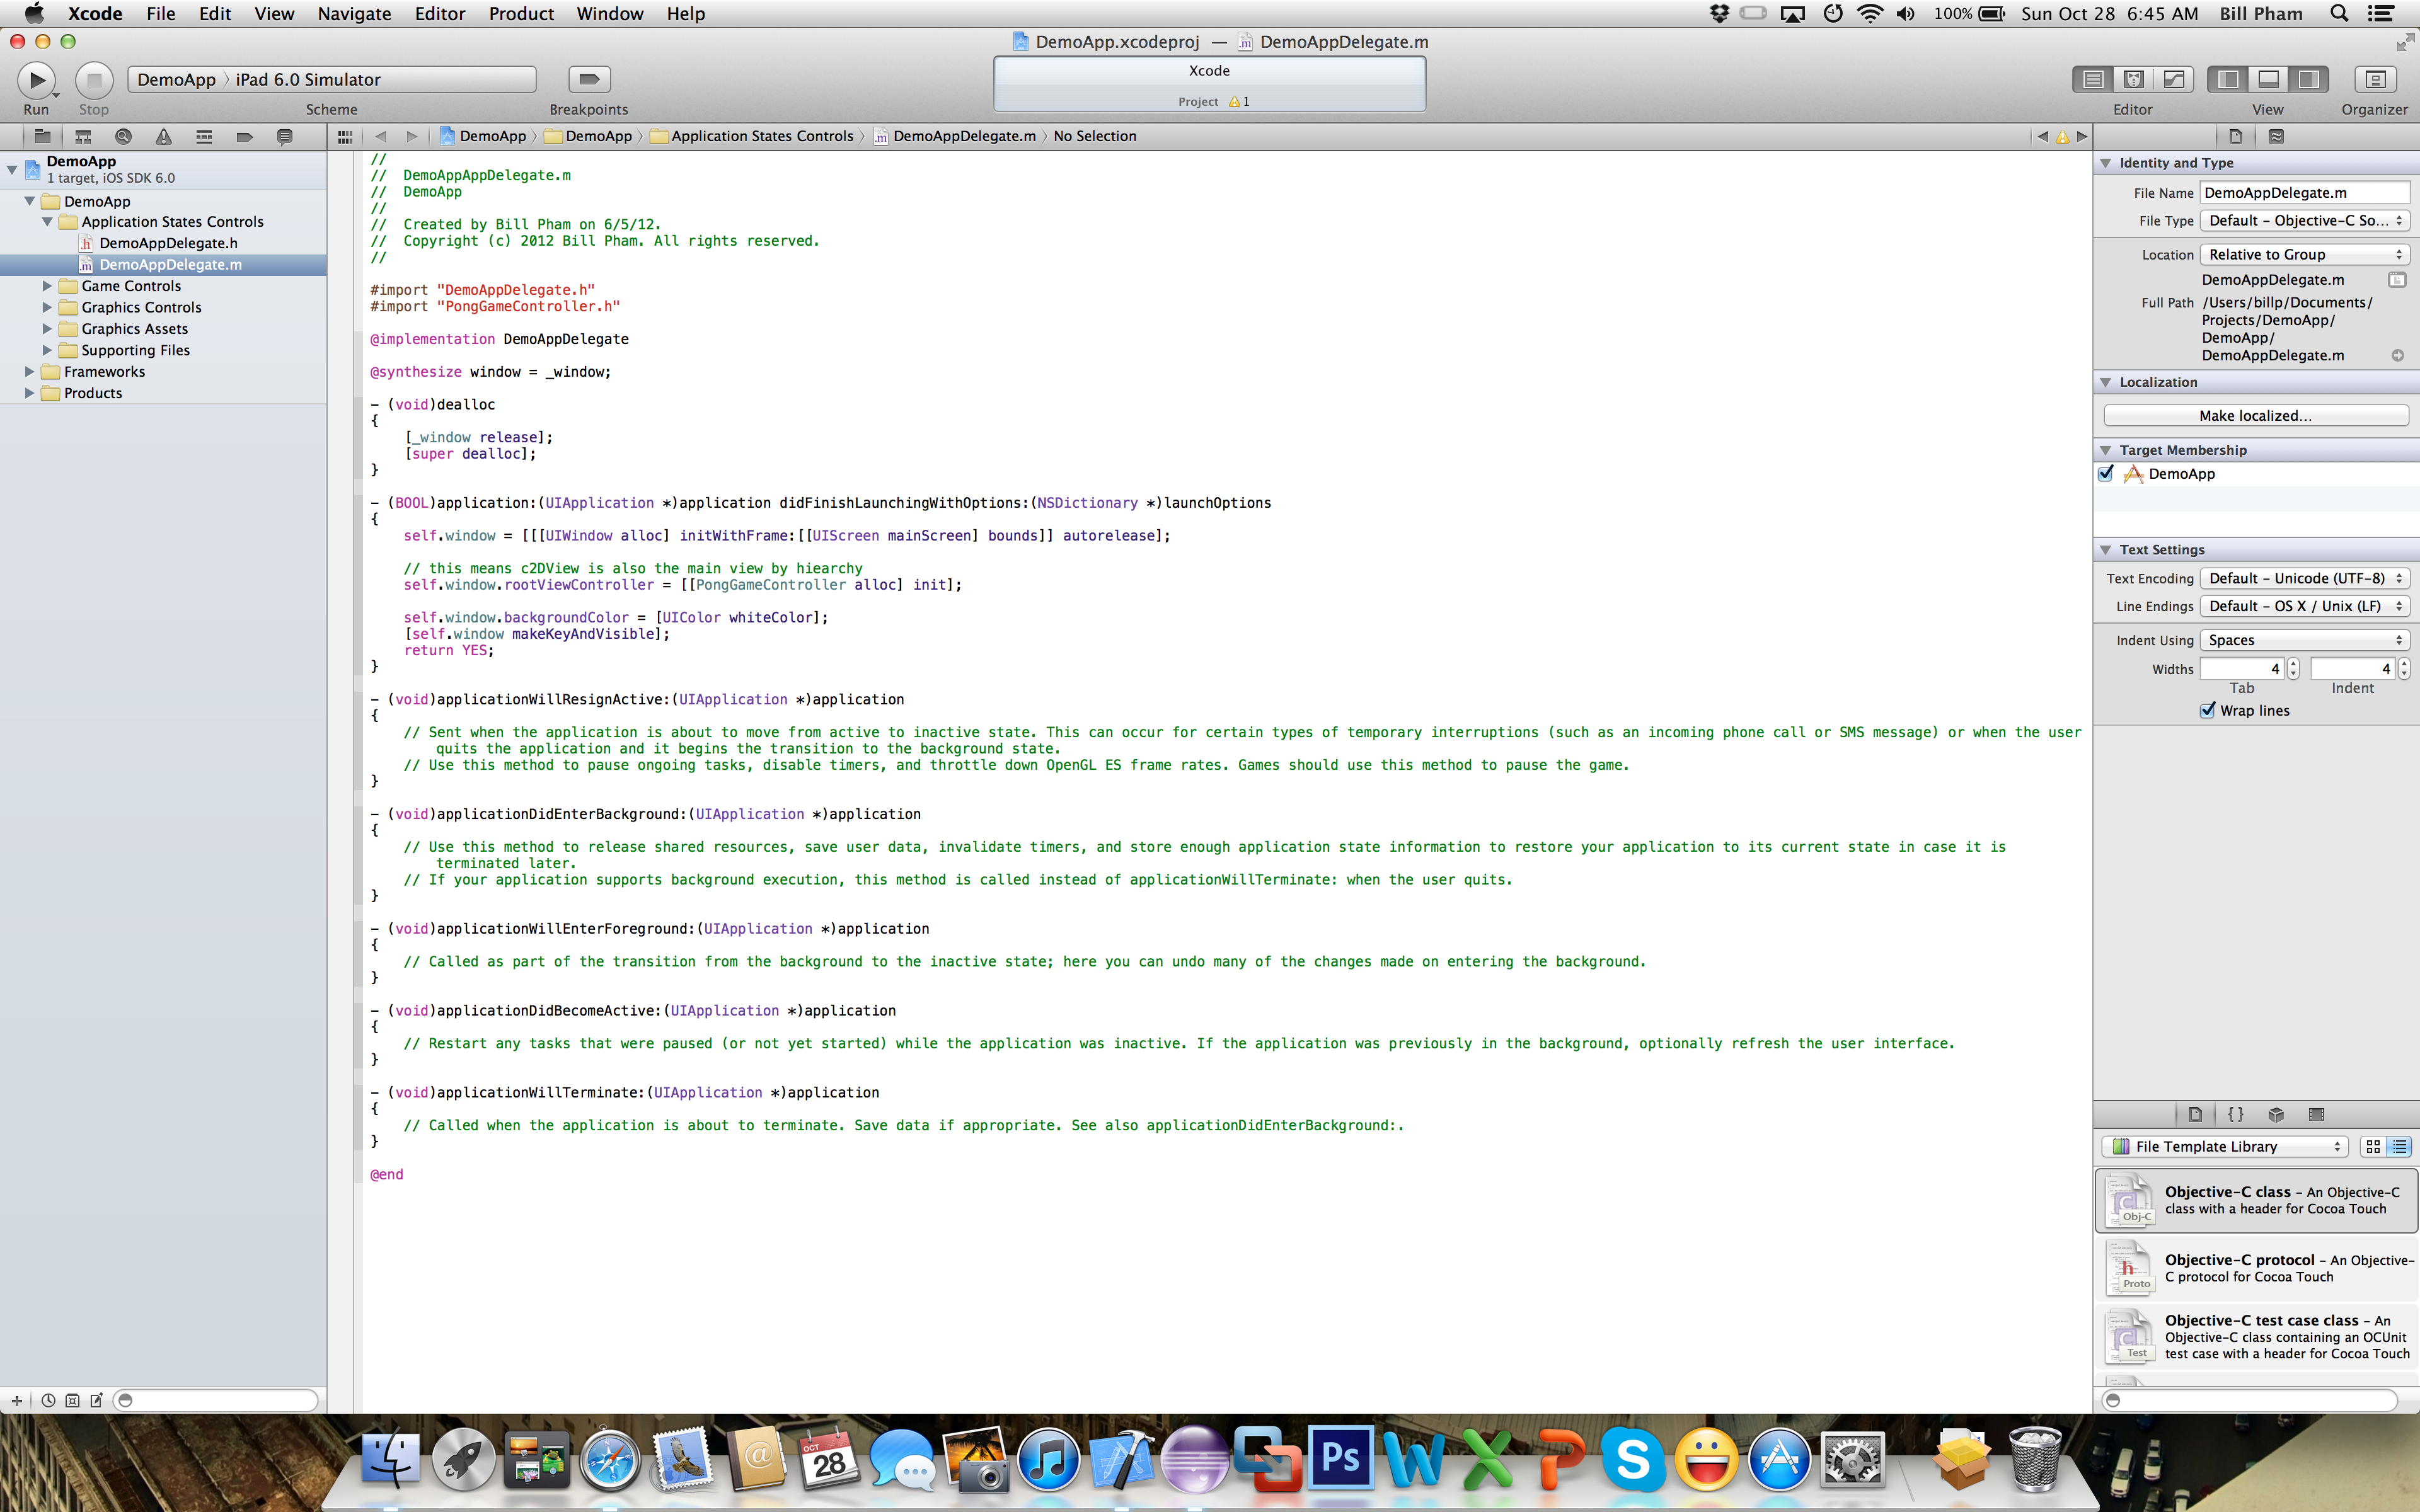Image resolution: width=2420 pixels, height=1512 pixels.
Task: Increase the Tab width stepper
Action: [x=2293, y=663]
